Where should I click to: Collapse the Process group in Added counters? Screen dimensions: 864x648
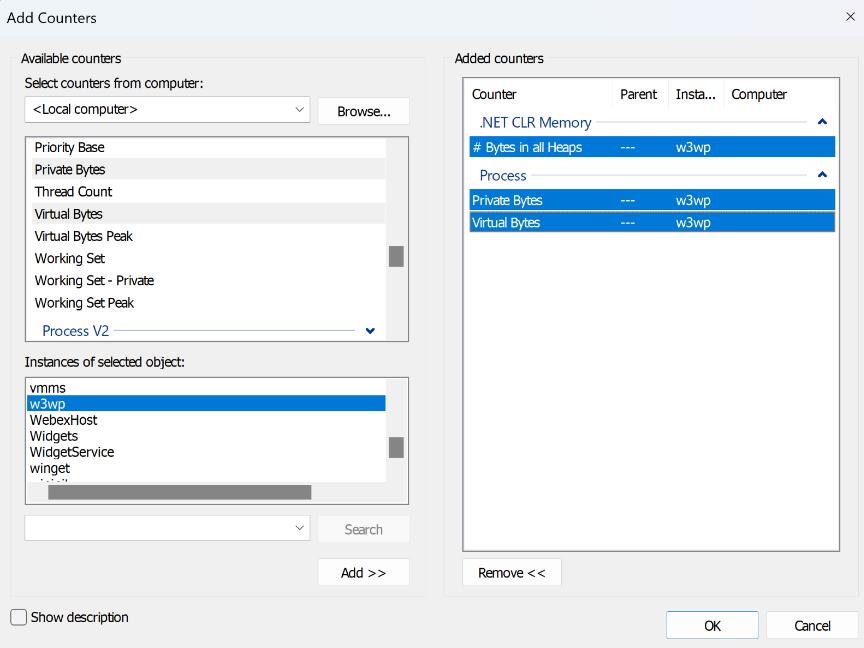point(822,174)
